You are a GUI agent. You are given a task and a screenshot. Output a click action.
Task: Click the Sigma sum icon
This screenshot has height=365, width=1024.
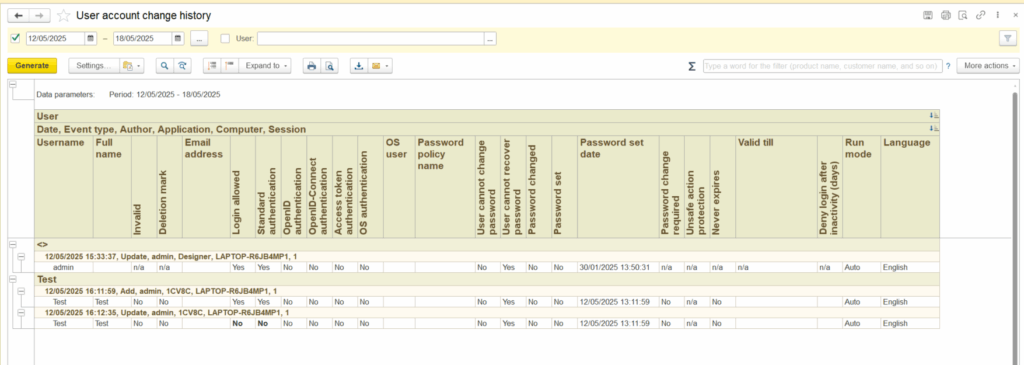(x=692, y=66)
